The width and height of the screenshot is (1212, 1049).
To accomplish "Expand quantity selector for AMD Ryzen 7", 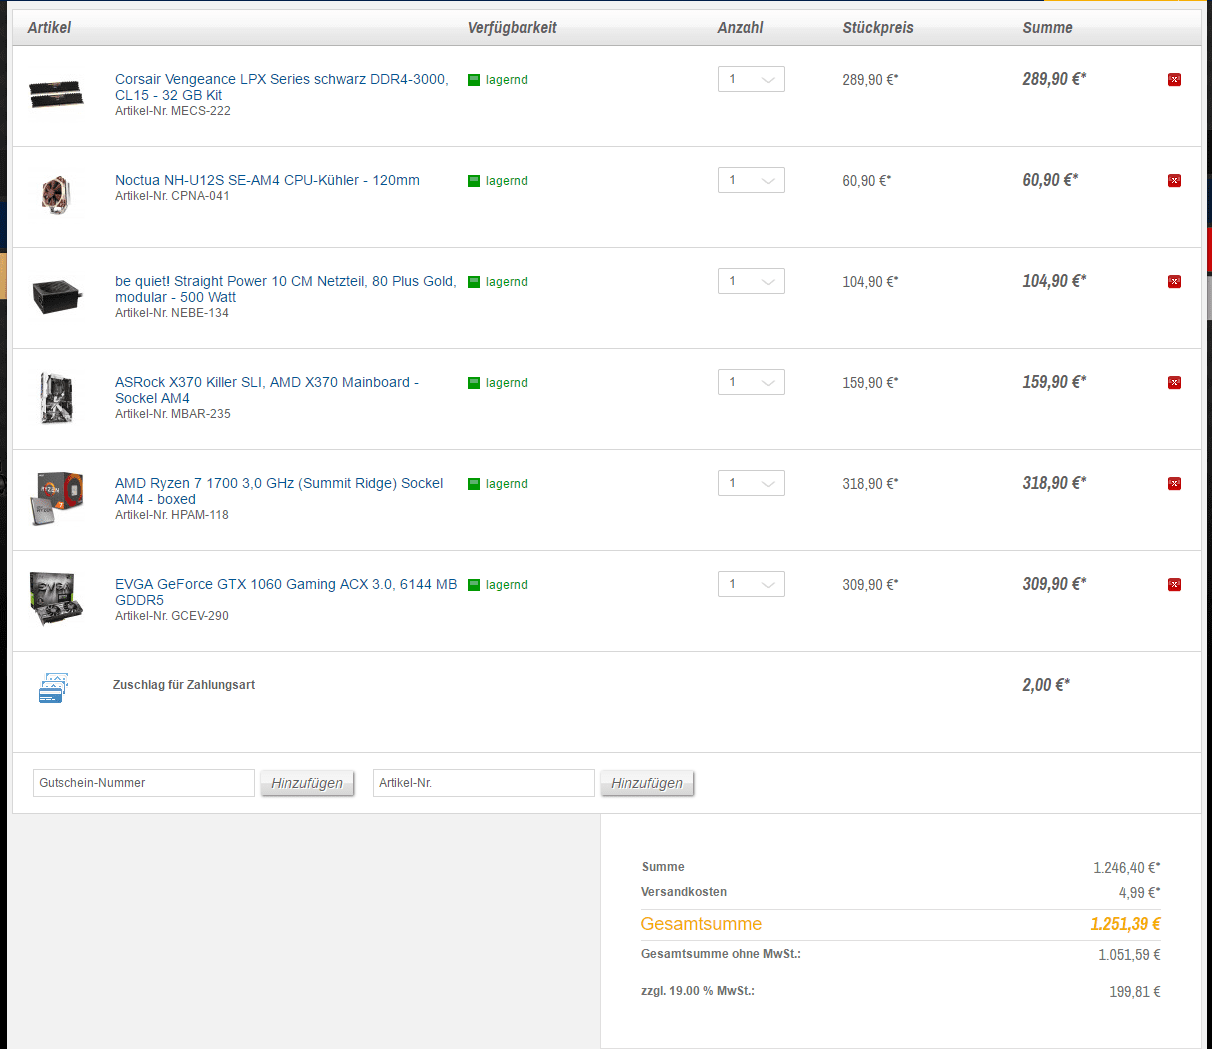I will coord(751,483).
